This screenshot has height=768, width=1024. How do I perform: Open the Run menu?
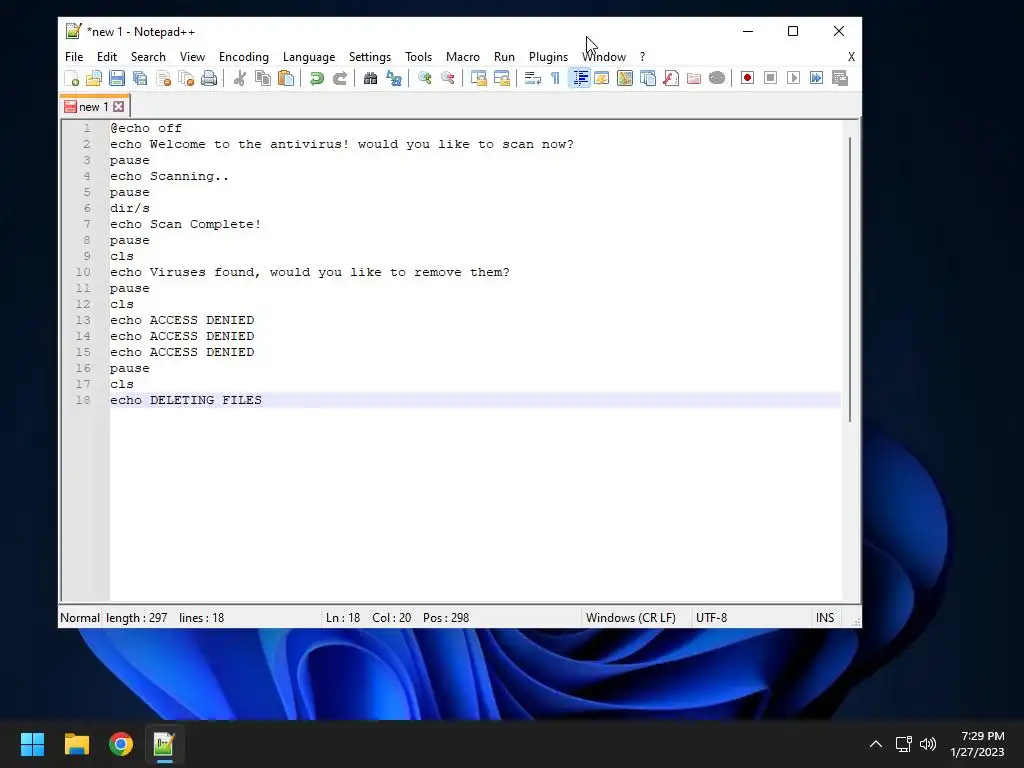(504, 57)
